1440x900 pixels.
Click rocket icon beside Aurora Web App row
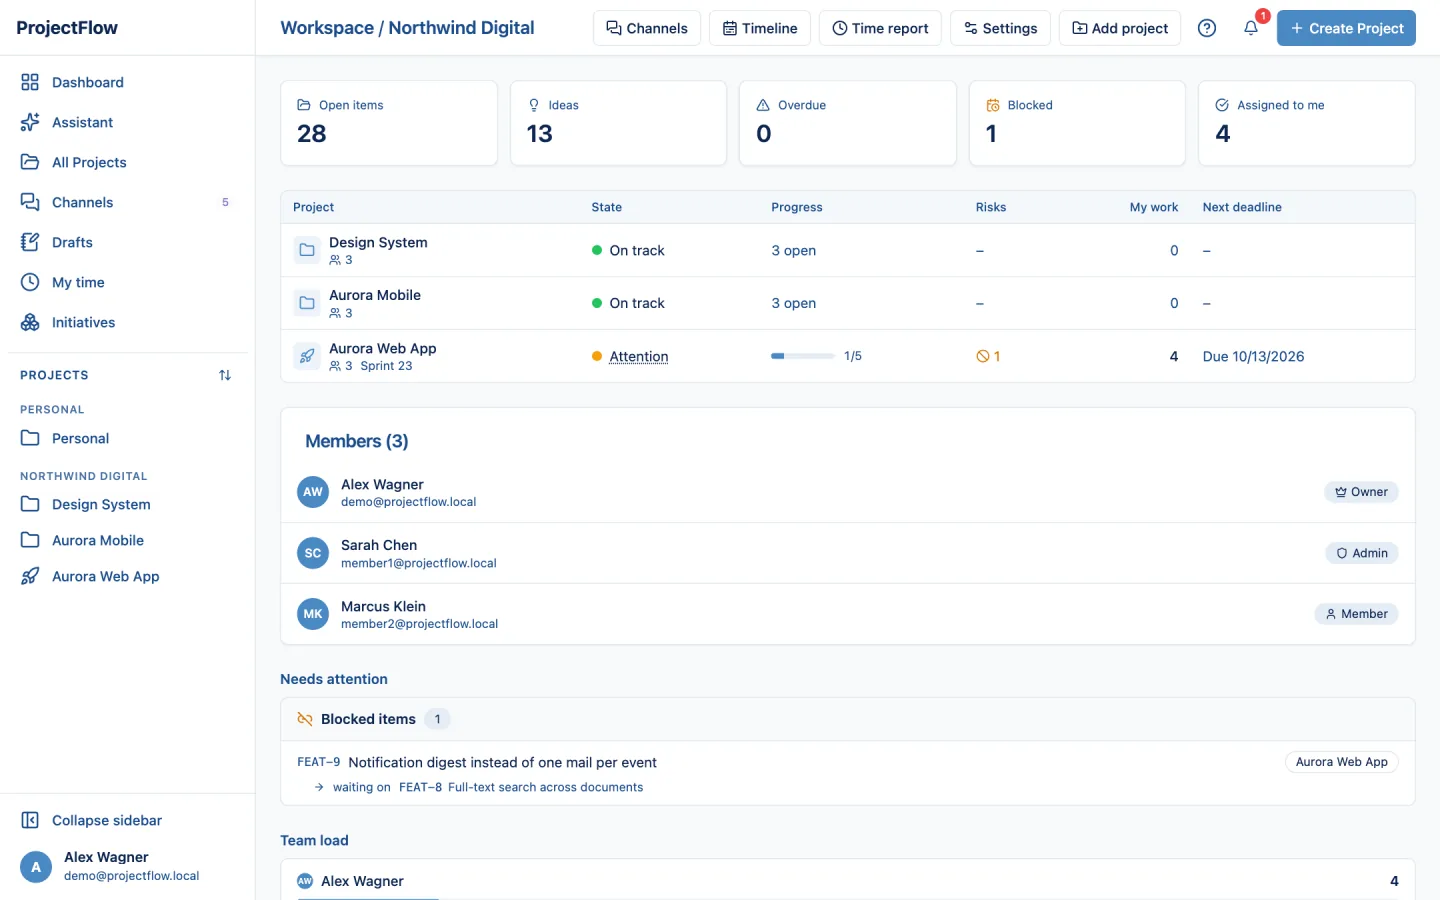pyautogui.click(x=307, y=356)
